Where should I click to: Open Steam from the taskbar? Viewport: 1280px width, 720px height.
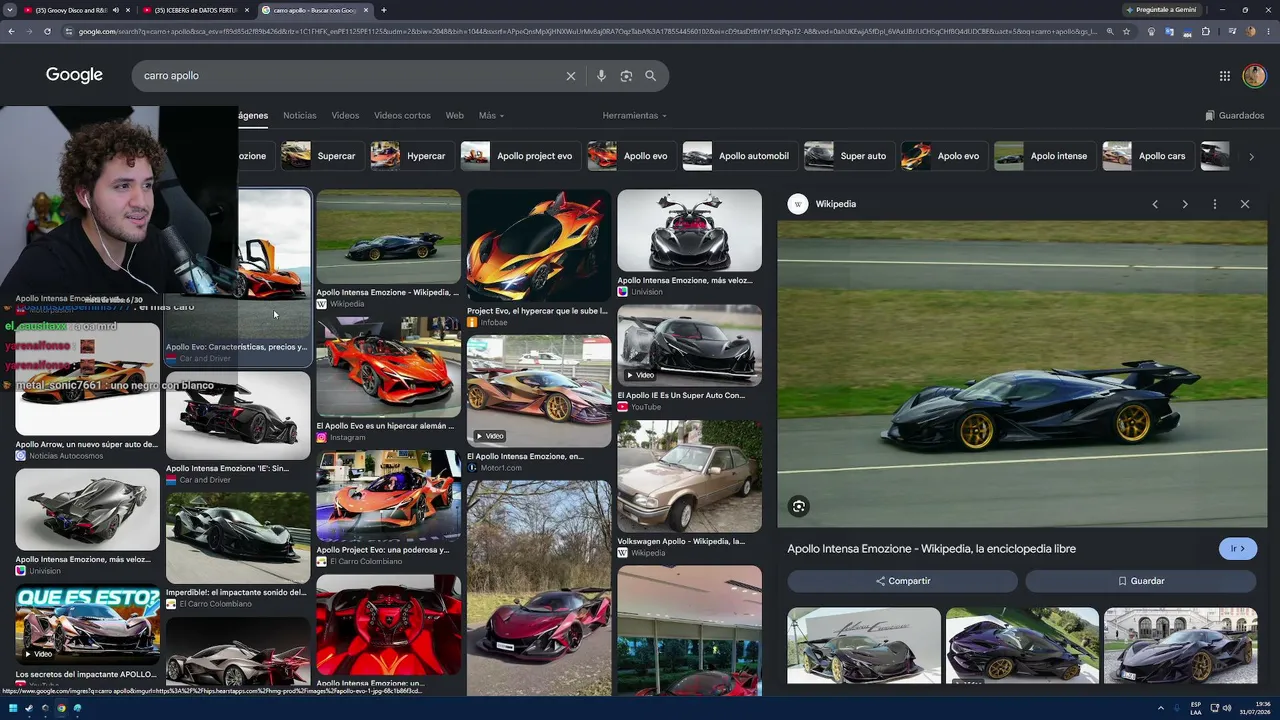[29, 708]
